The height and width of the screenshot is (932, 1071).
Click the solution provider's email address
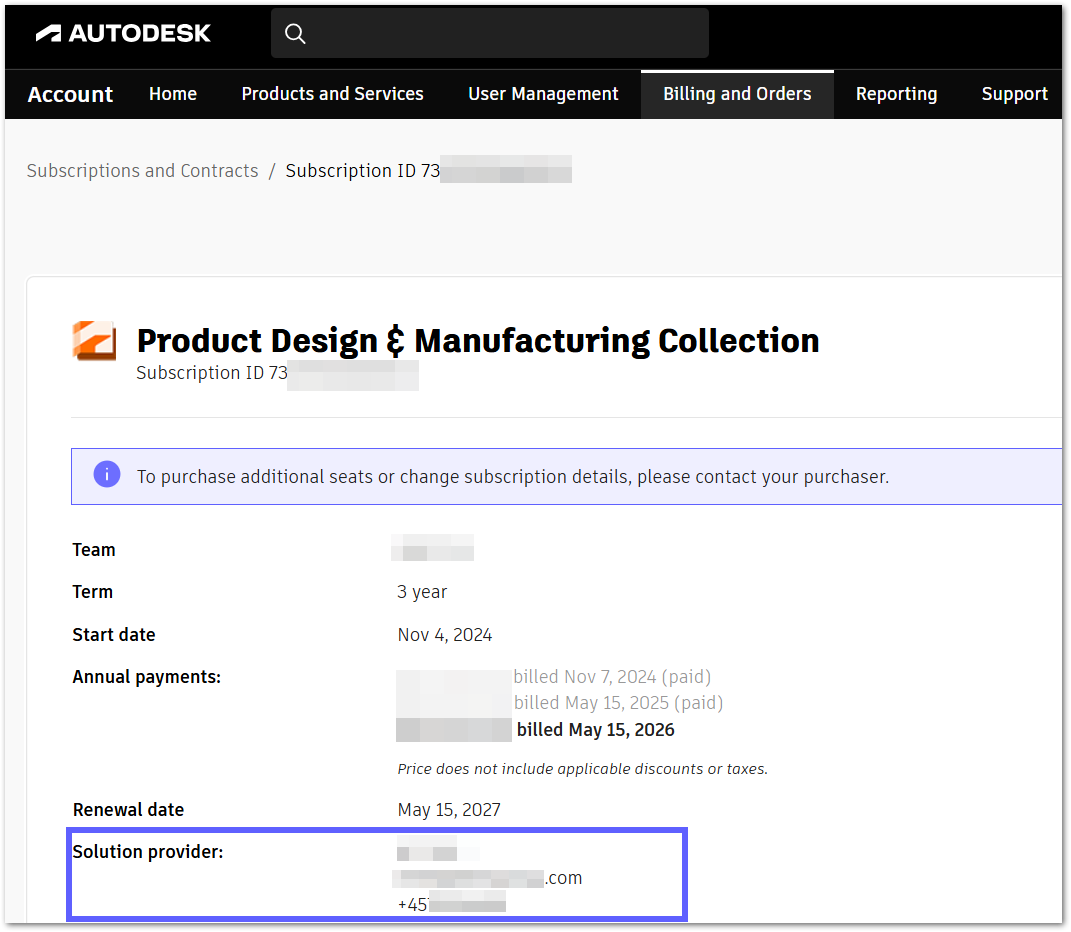491,877
